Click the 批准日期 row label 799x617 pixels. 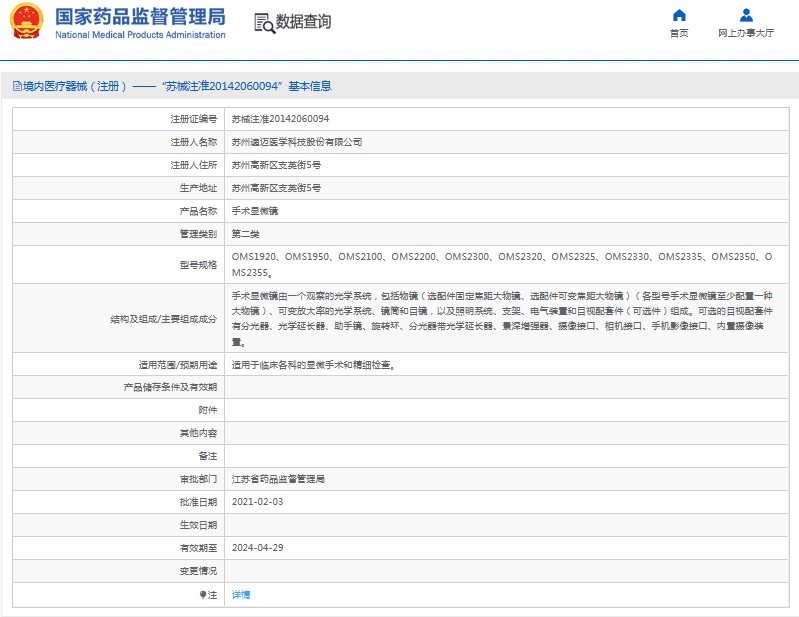(198, 502)
